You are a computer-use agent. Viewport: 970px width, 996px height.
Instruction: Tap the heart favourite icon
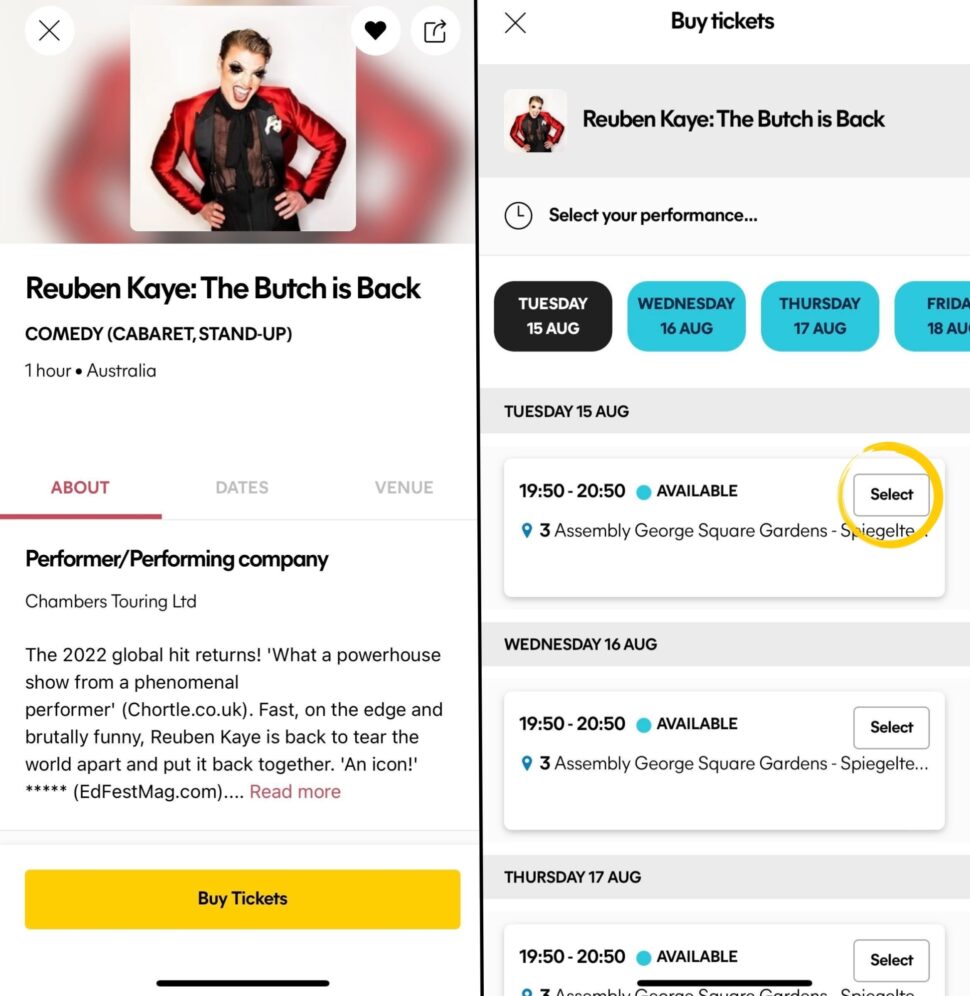pos(375,30)
